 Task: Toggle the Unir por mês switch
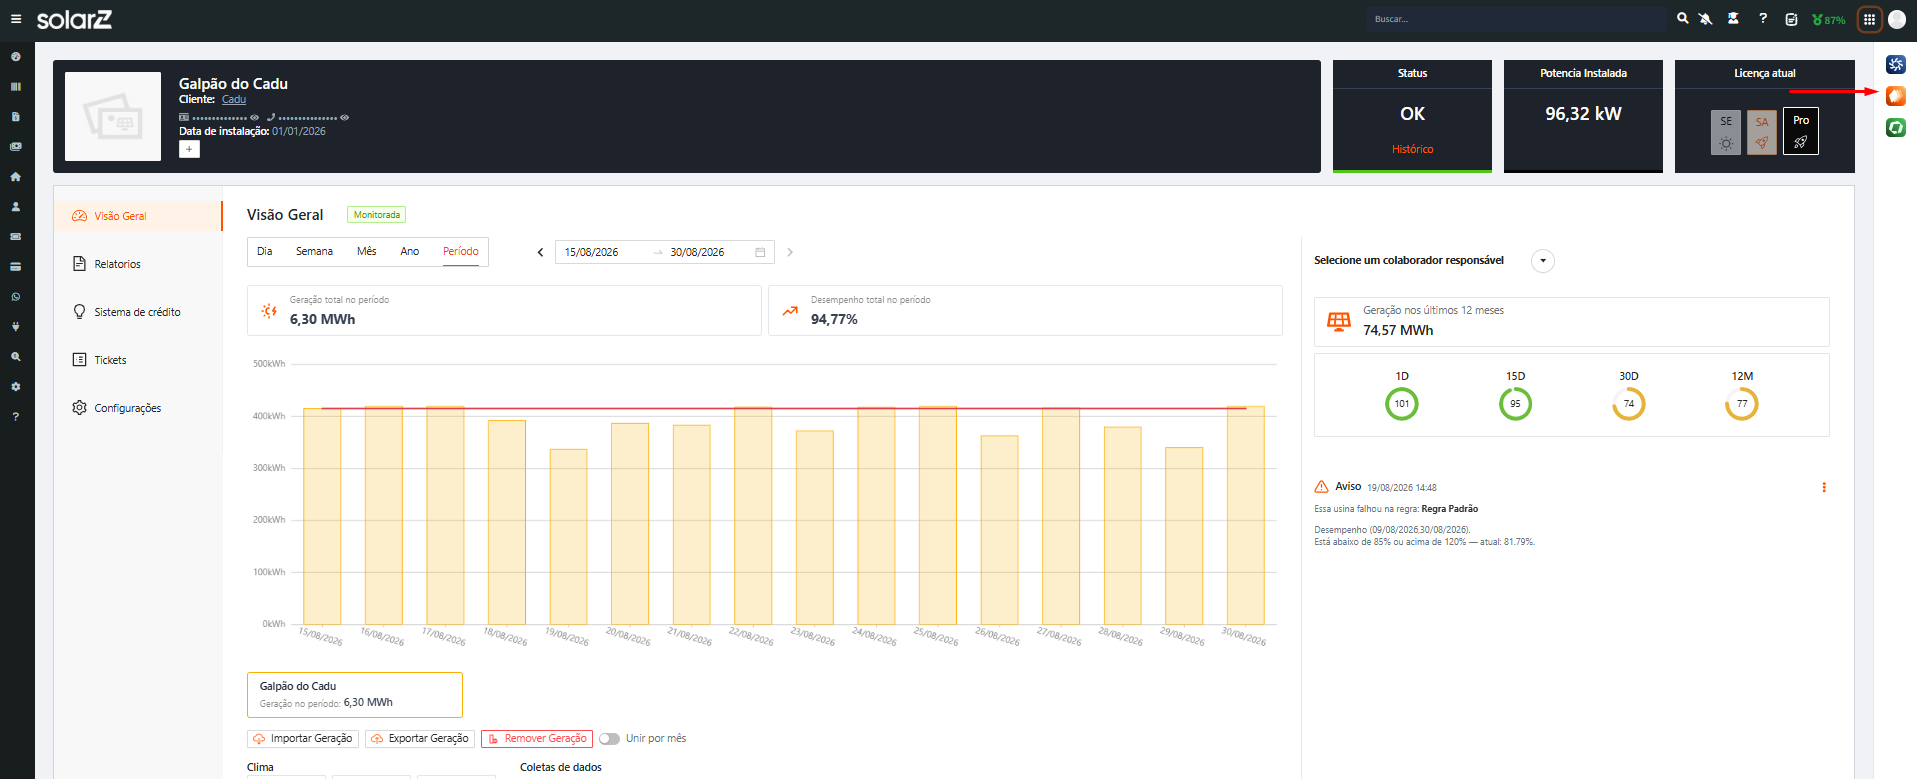tap(609, 739)
